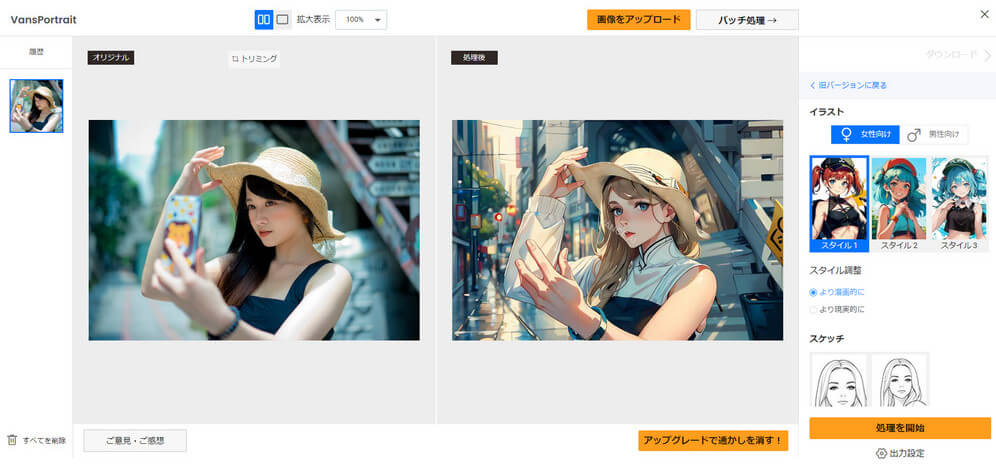Open ご意見・ご感想 feedback
This screenshot has height=466, width=996.
(x=135, y=441)
